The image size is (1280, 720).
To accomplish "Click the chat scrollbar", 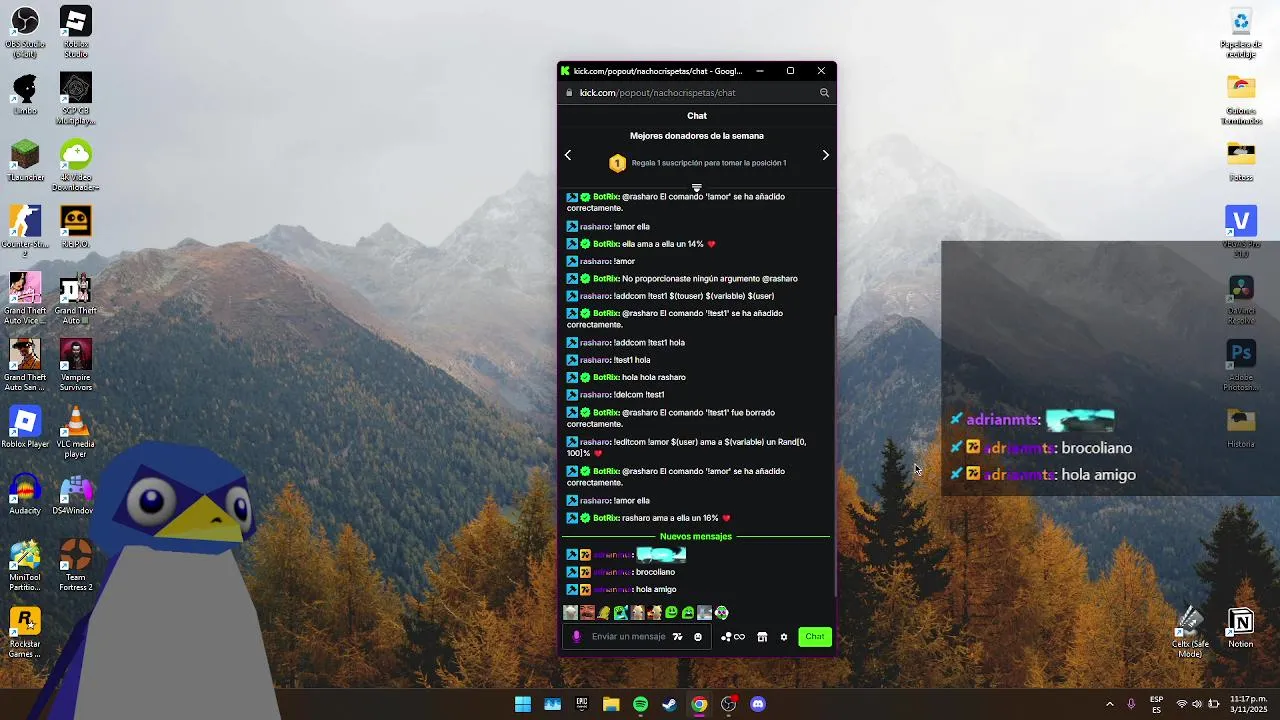I will [x=835, y=455].
